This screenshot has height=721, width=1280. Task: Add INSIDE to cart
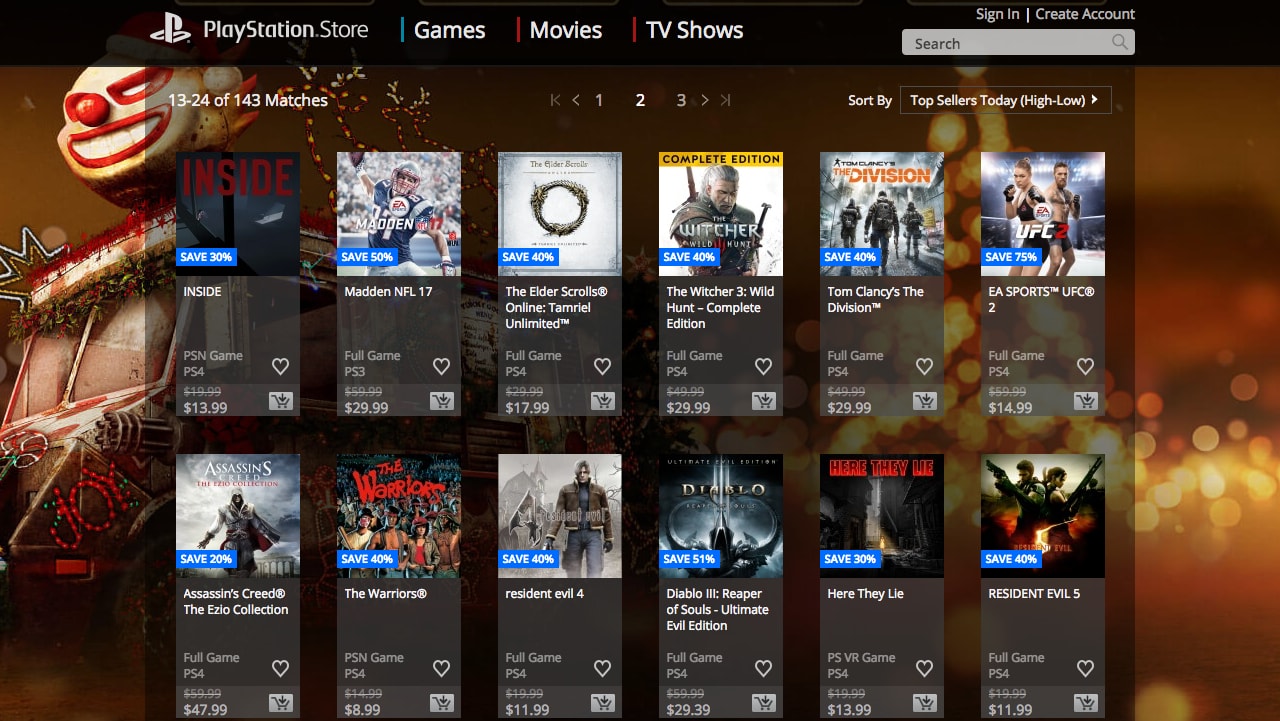(280, 401)
